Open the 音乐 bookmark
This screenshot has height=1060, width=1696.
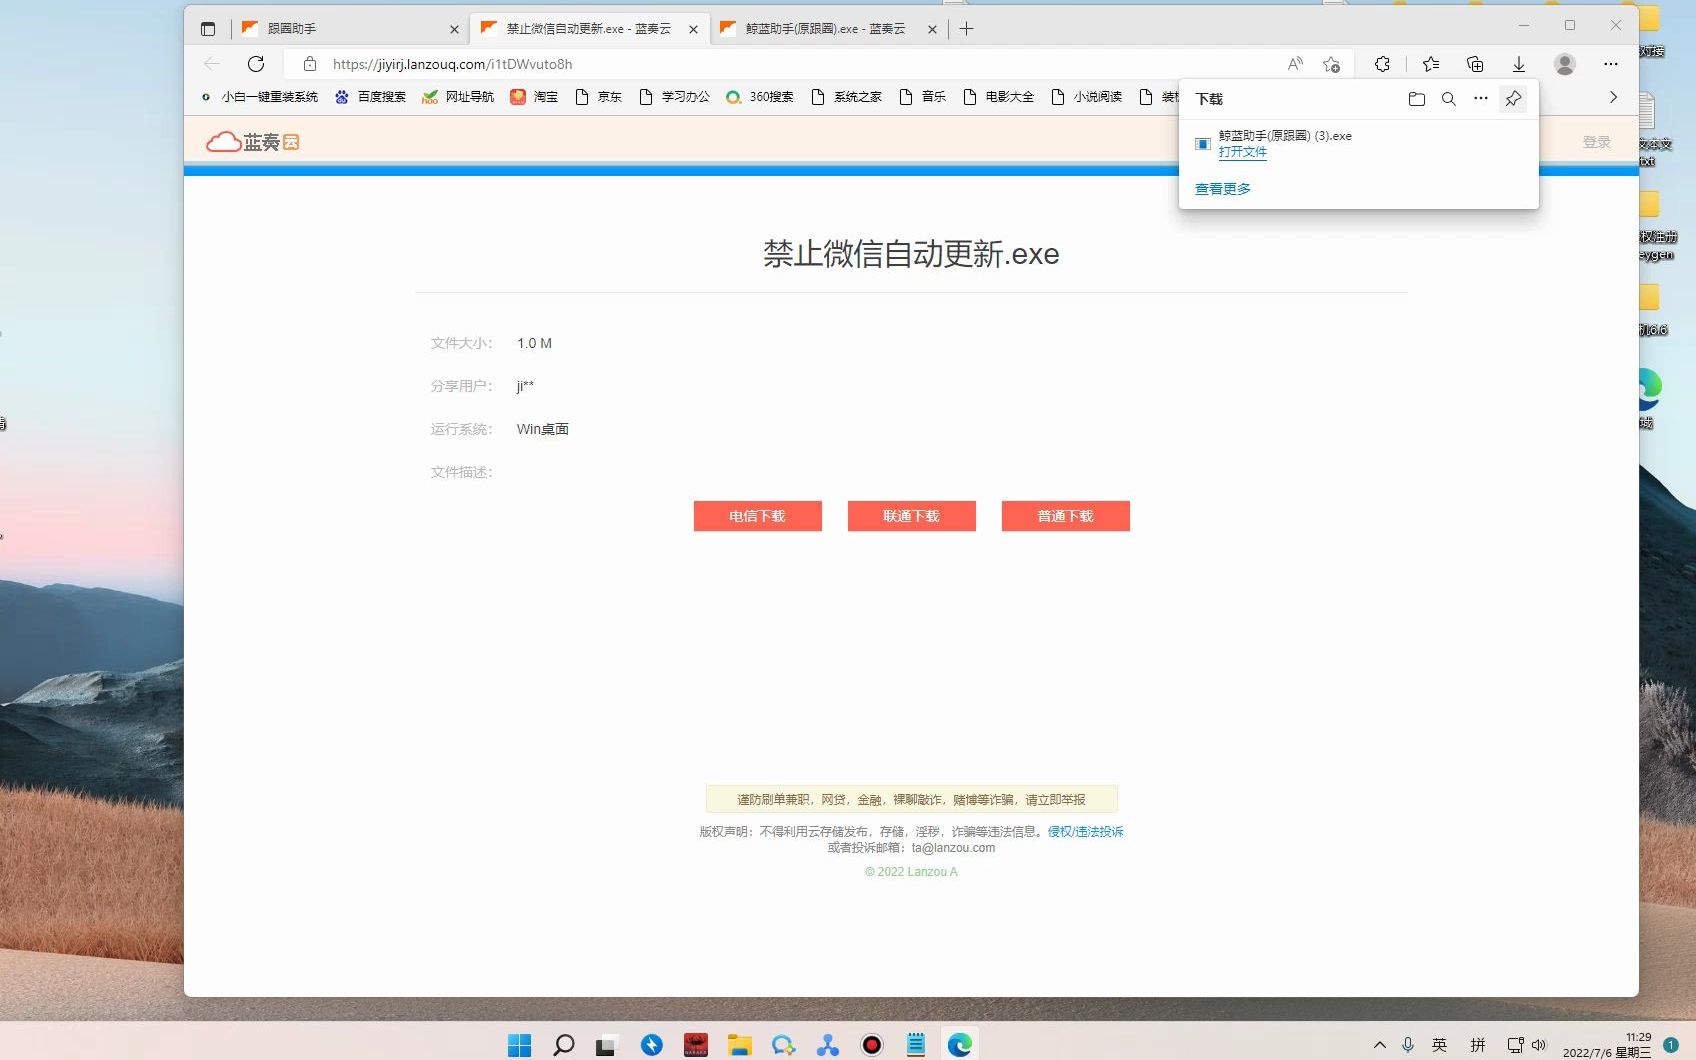(922, 97)
